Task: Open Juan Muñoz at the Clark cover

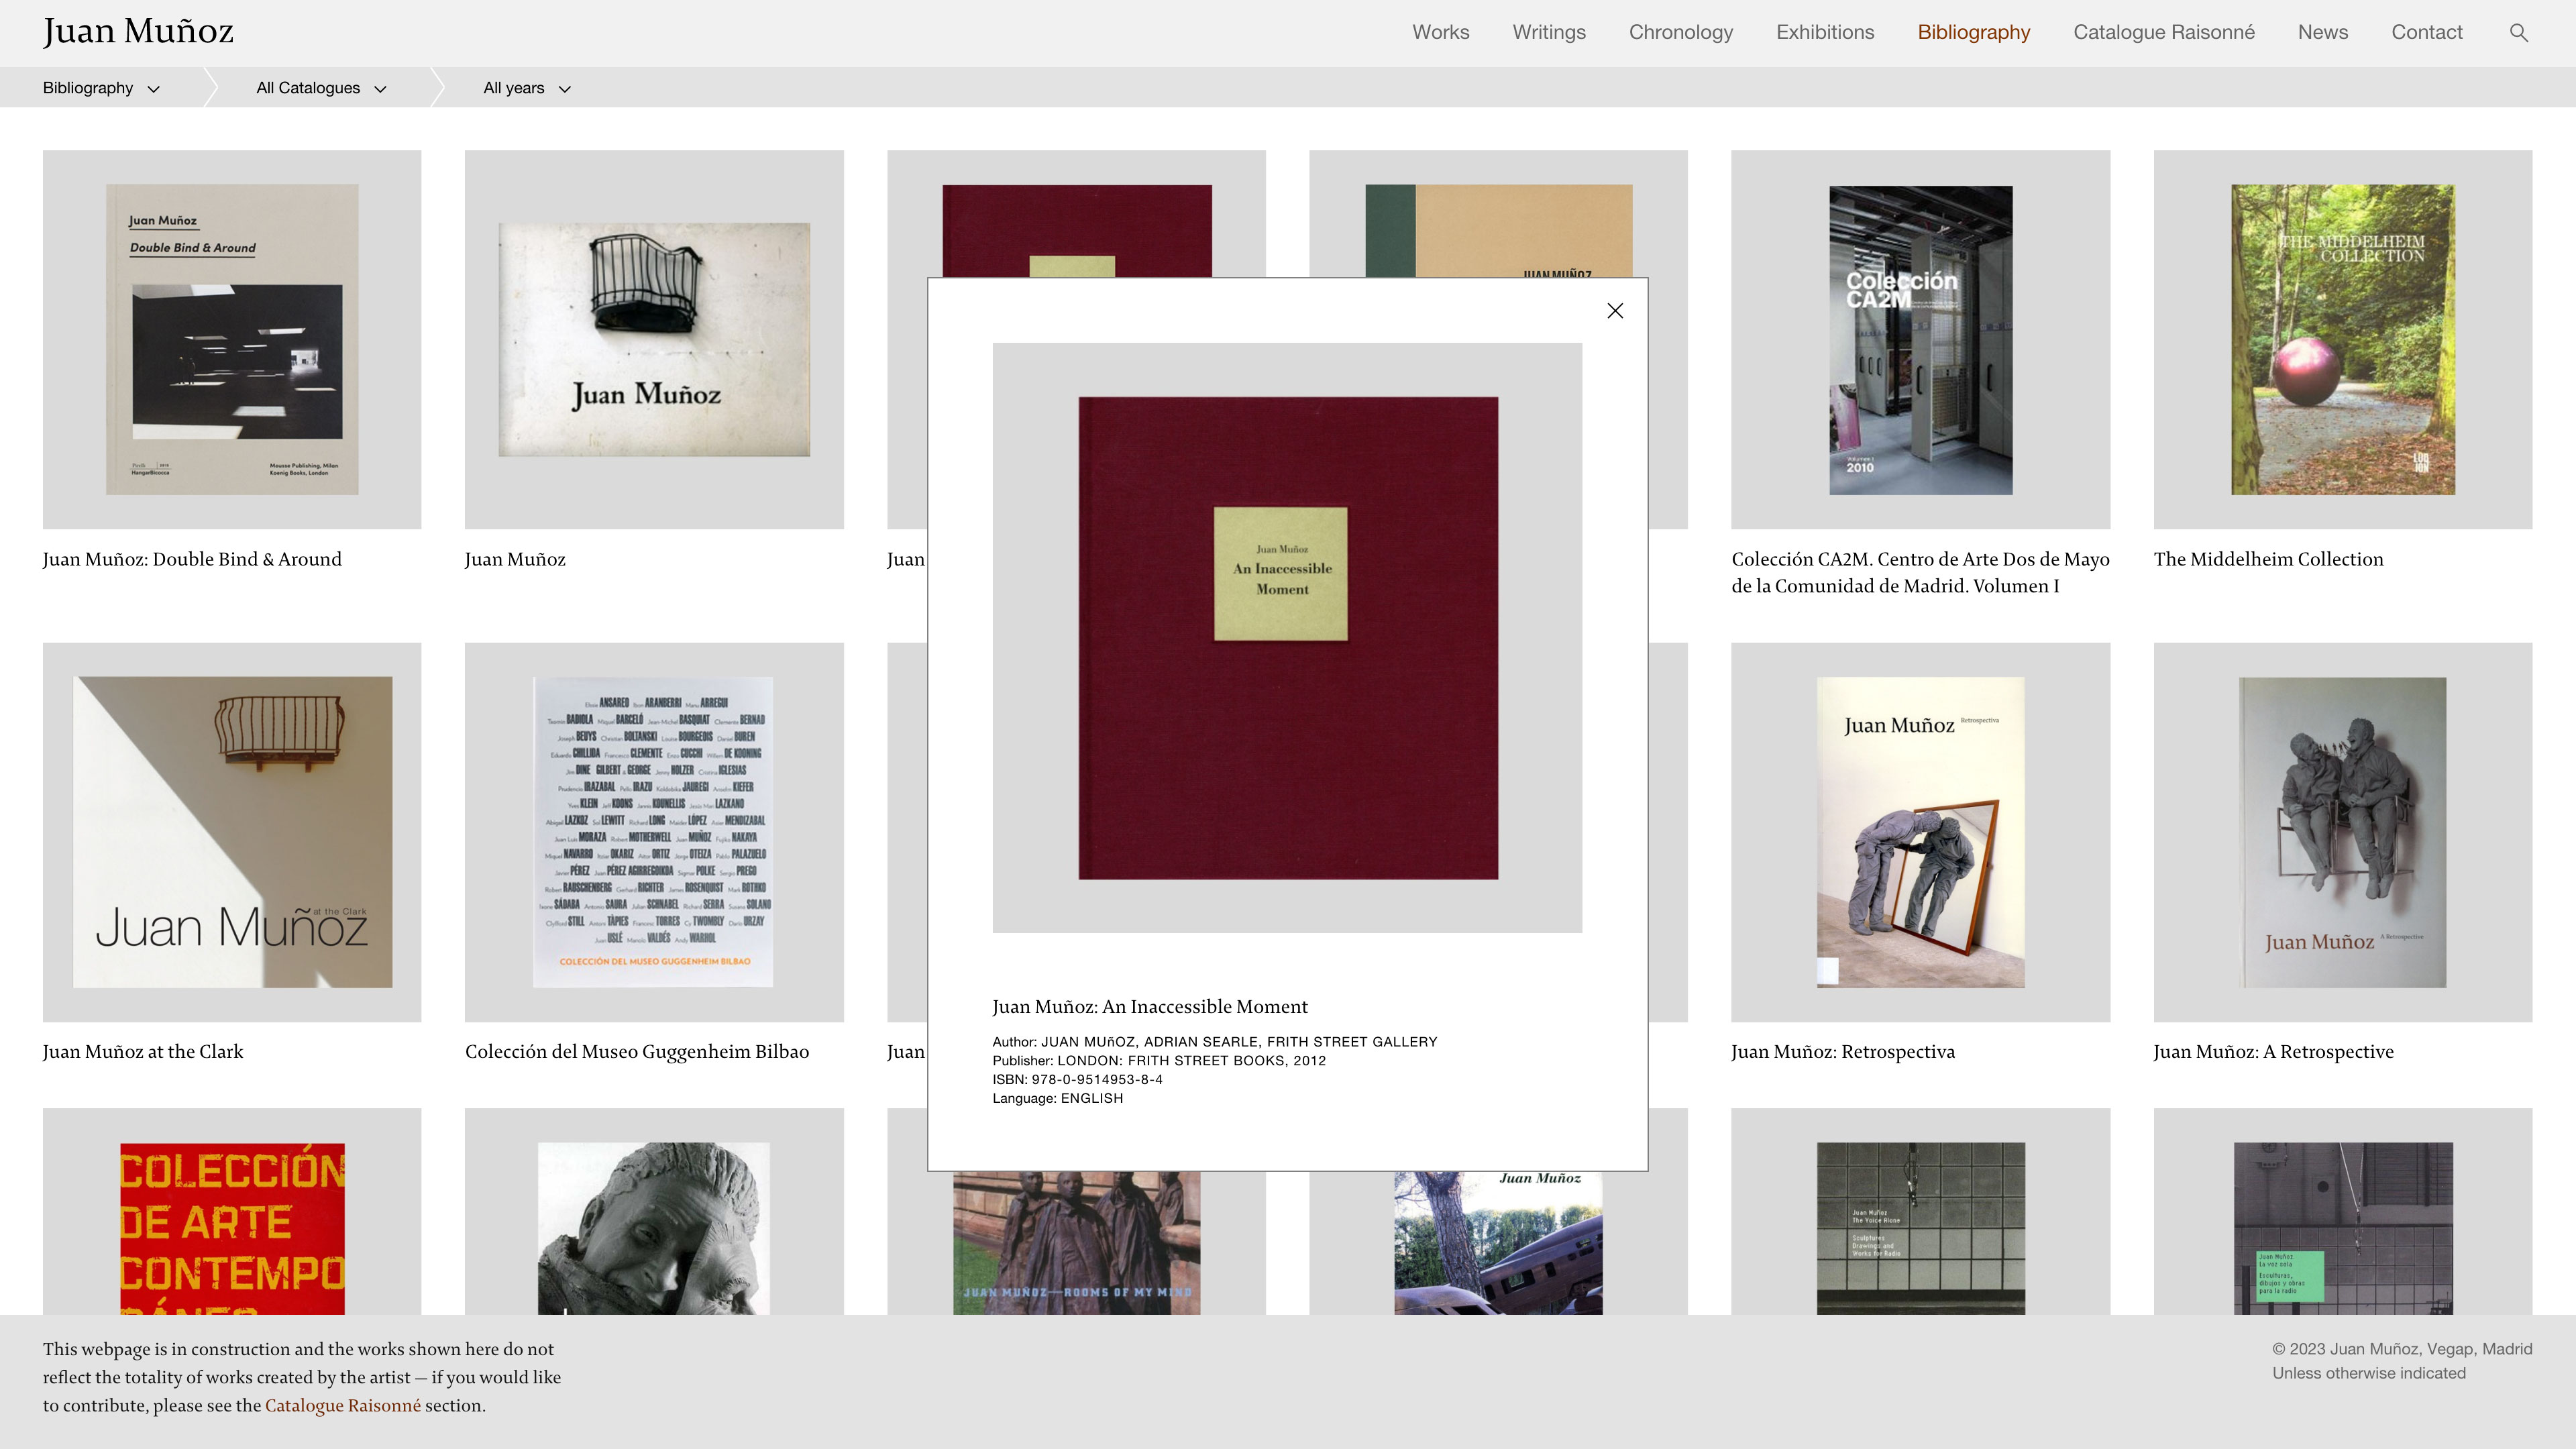Action: tap(232, 831)
